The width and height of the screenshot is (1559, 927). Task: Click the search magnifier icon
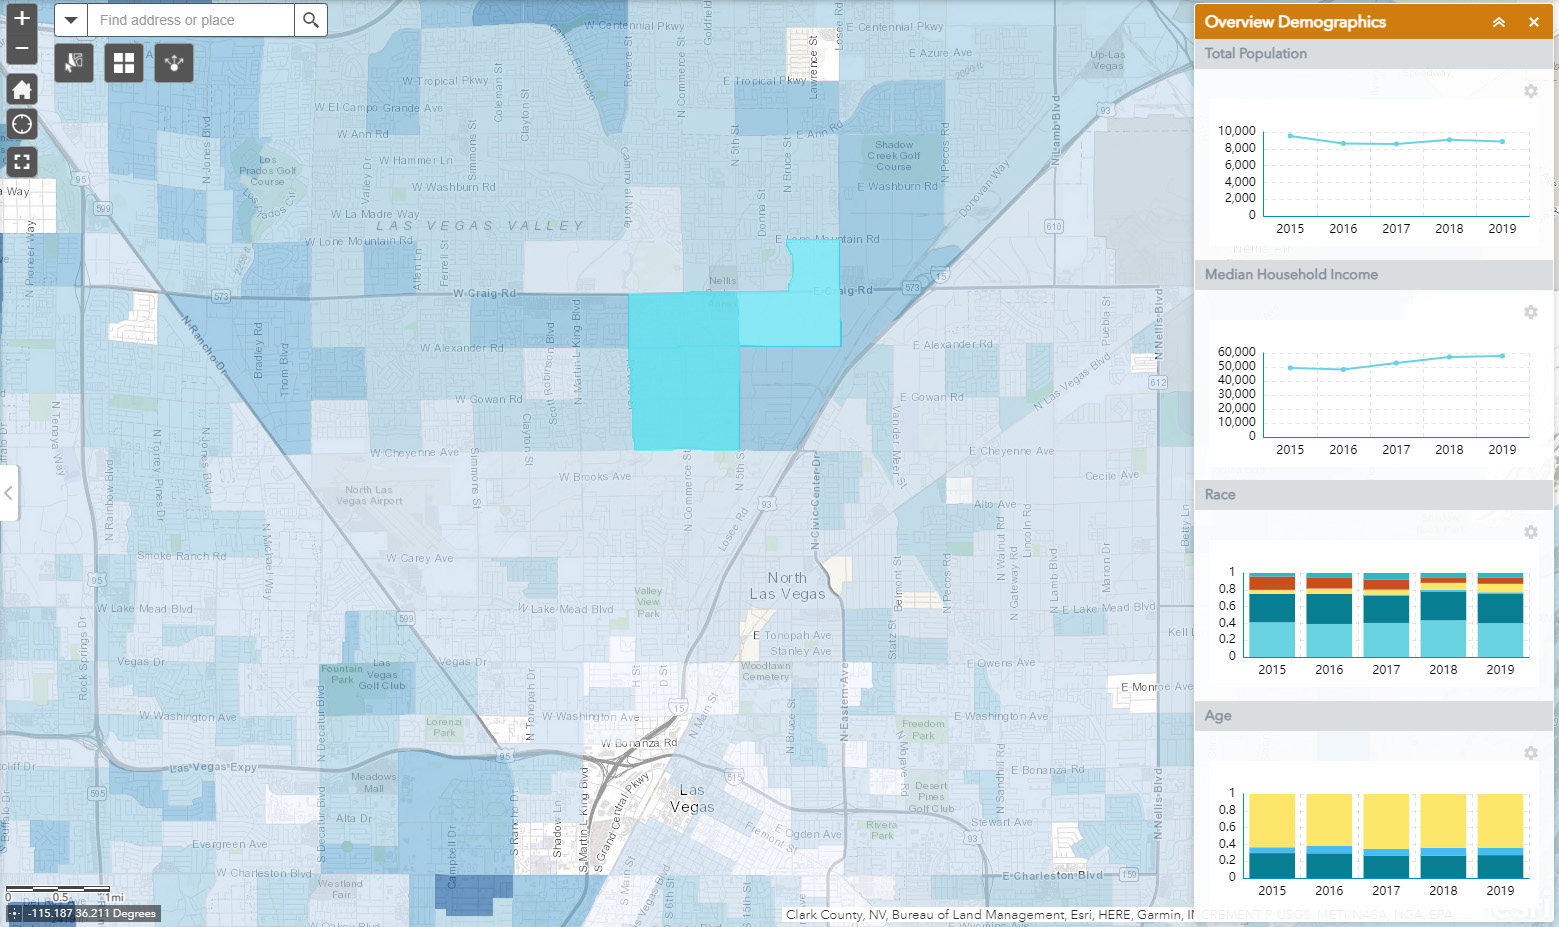(311, 20)
